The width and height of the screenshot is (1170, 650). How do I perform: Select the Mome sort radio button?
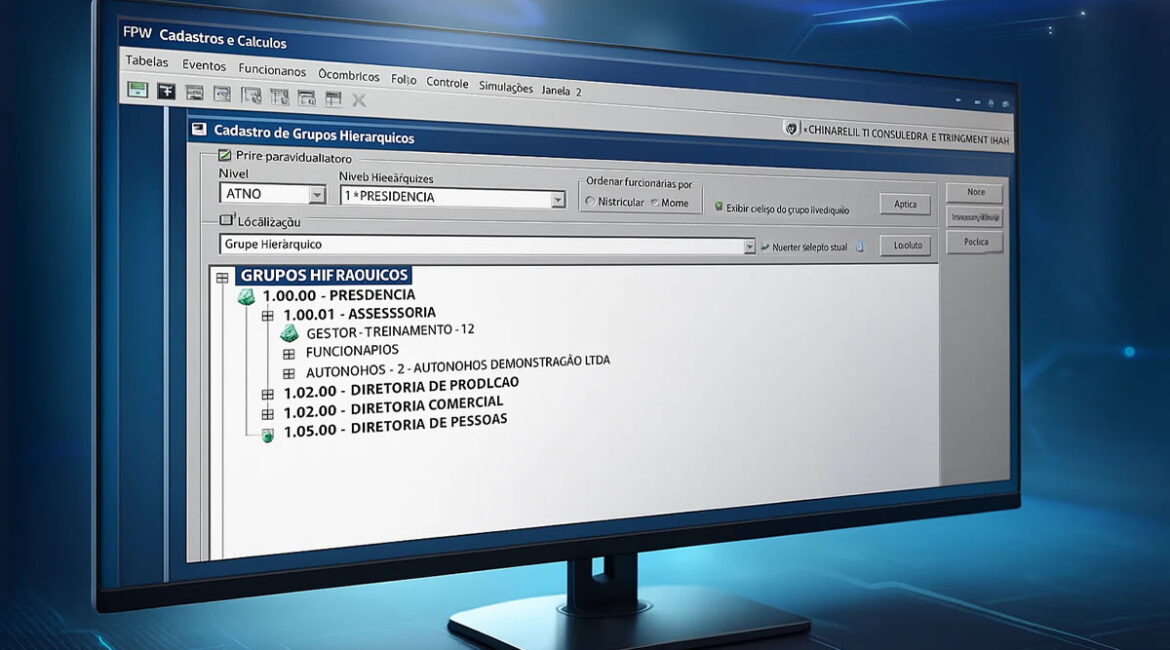[x=654, y=203]
